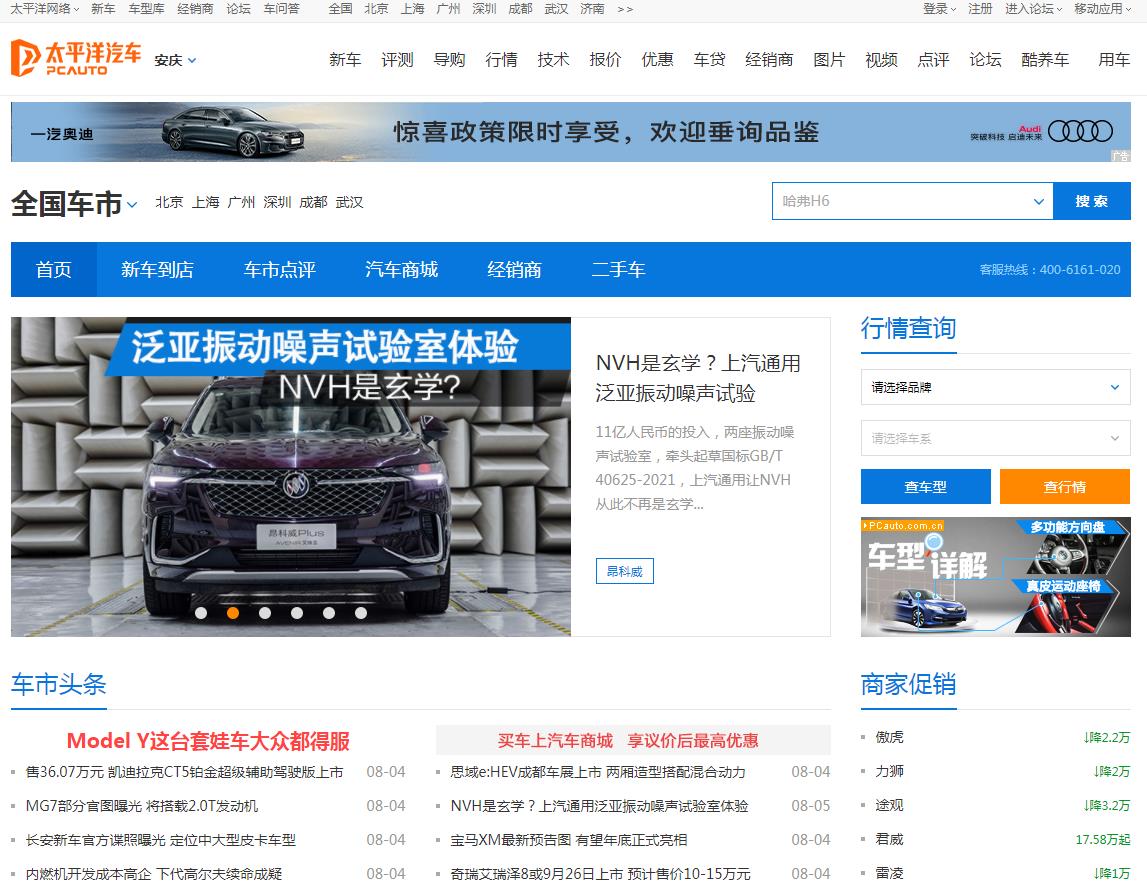Image resolution: width=1147 pixels, height=893 pixels.
Task: Open the 车市点评 tab
Action: (279, 270)
